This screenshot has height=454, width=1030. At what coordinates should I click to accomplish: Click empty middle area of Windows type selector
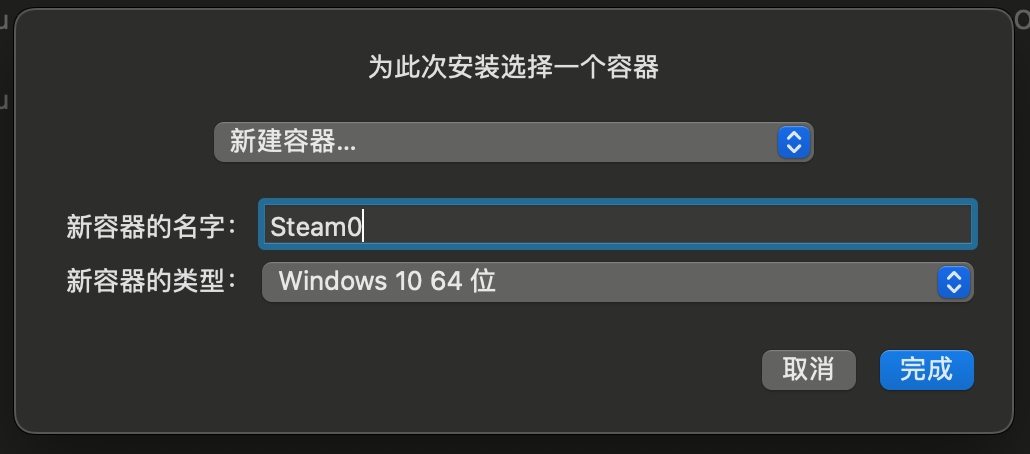click(700, 282)
